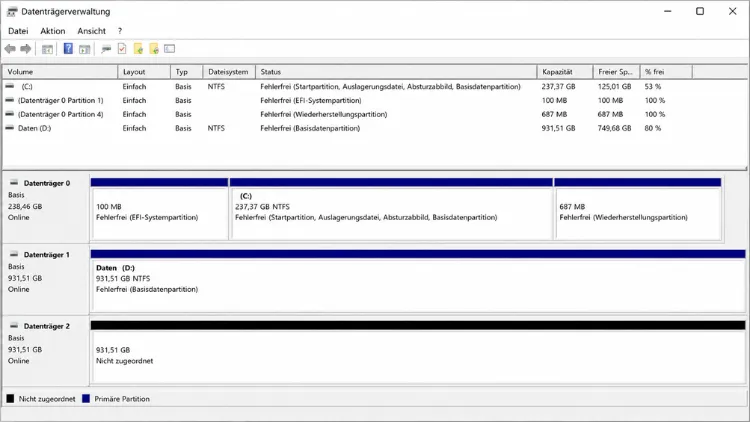This screenshot has height=422, width=750.
Task: Select the Datenträger 1 disk label
Action: click(x=47, y=255)
